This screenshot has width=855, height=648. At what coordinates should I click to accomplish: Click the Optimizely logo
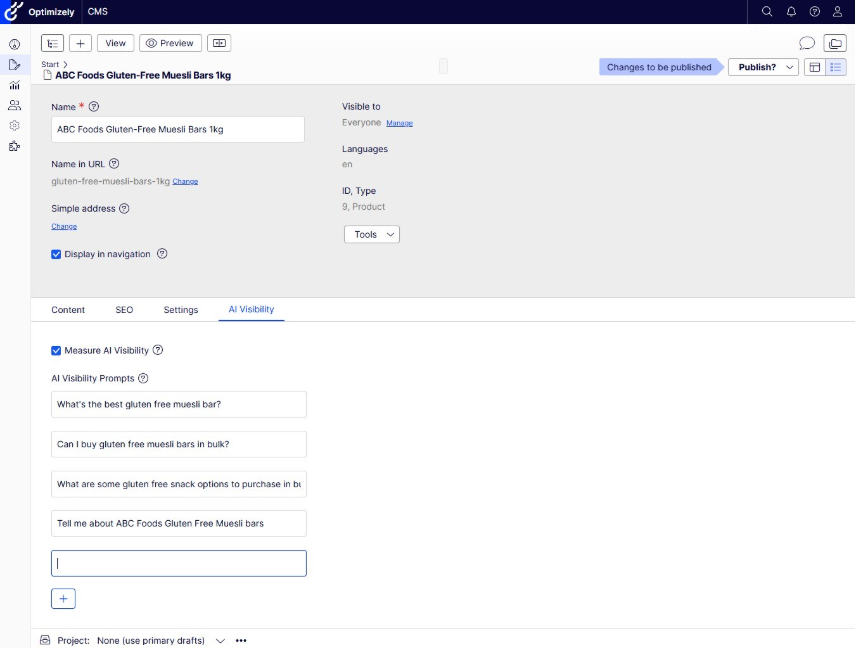tap(39, 11)
